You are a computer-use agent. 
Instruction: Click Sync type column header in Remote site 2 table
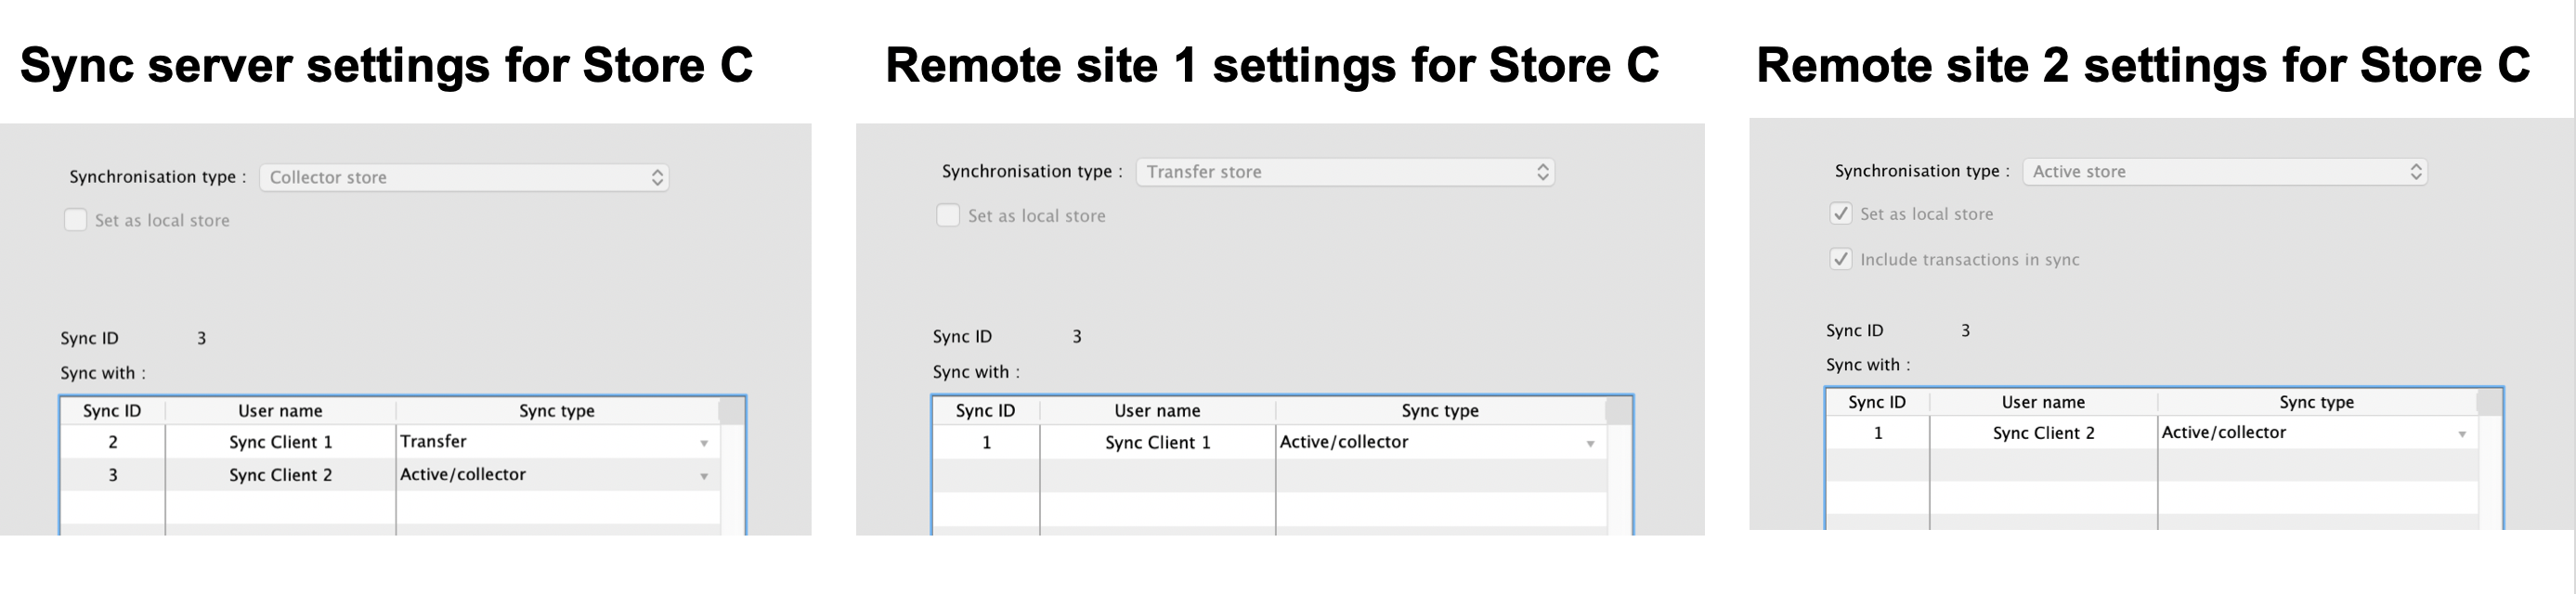coord(2316,402)
